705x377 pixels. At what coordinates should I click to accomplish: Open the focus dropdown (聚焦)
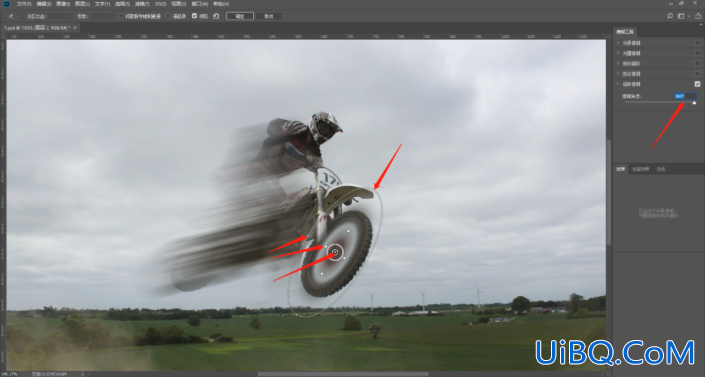click(x=113, y=16)
